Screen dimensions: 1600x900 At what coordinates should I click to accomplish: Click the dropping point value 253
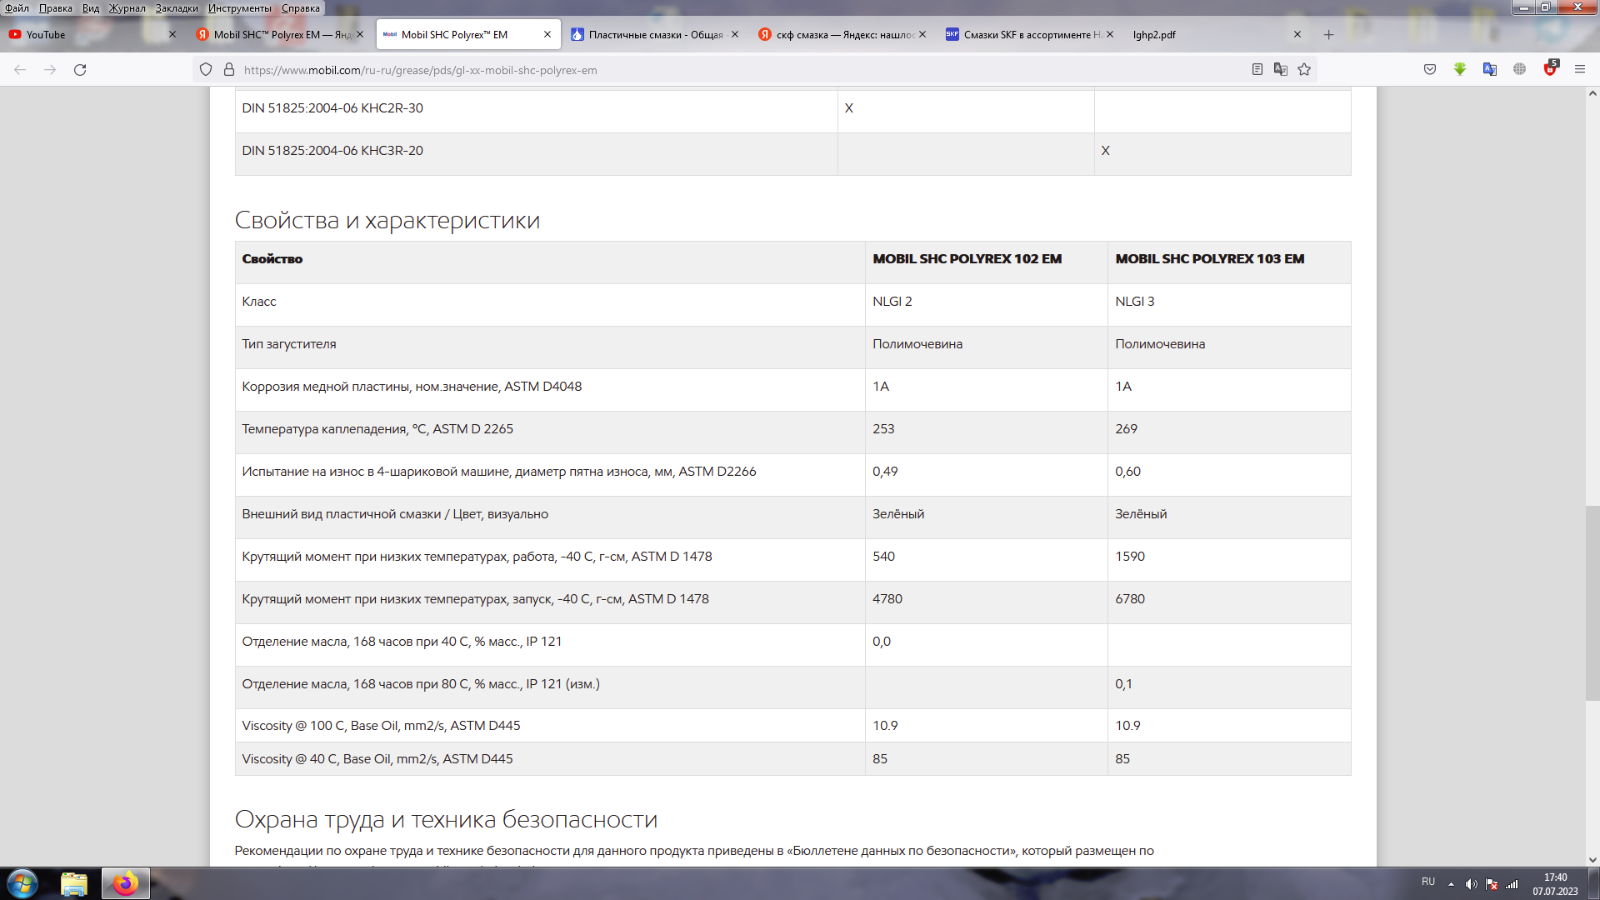tap(883, 429)
